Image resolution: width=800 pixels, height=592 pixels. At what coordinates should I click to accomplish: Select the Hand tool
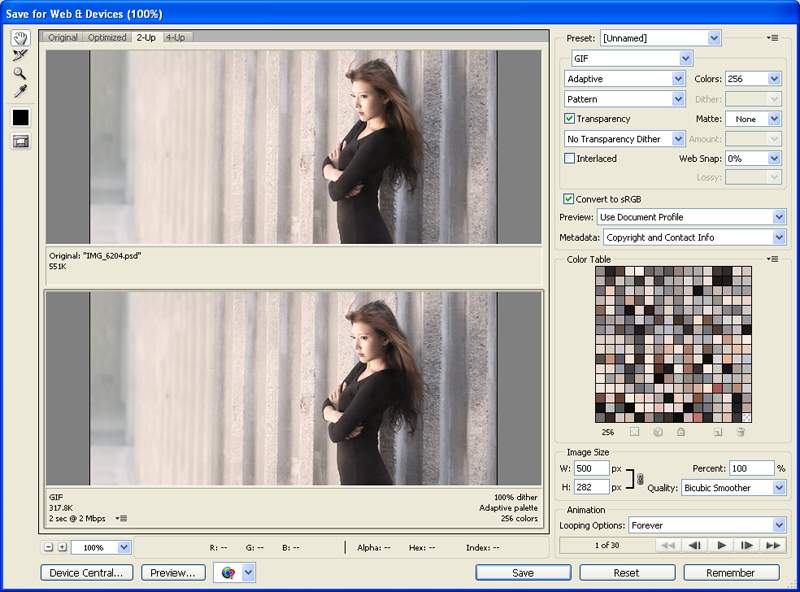20,38
